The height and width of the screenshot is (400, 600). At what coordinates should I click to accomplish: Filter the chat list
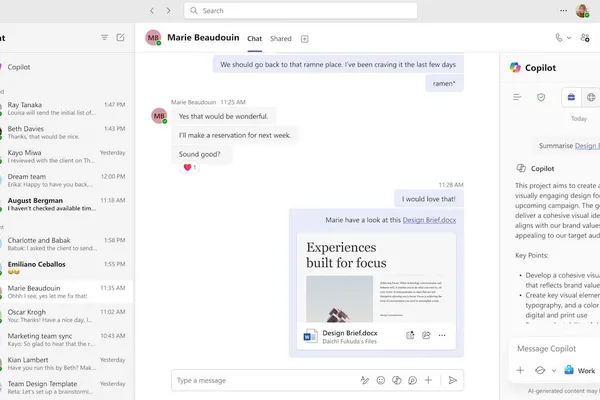[x=104, y=38]
